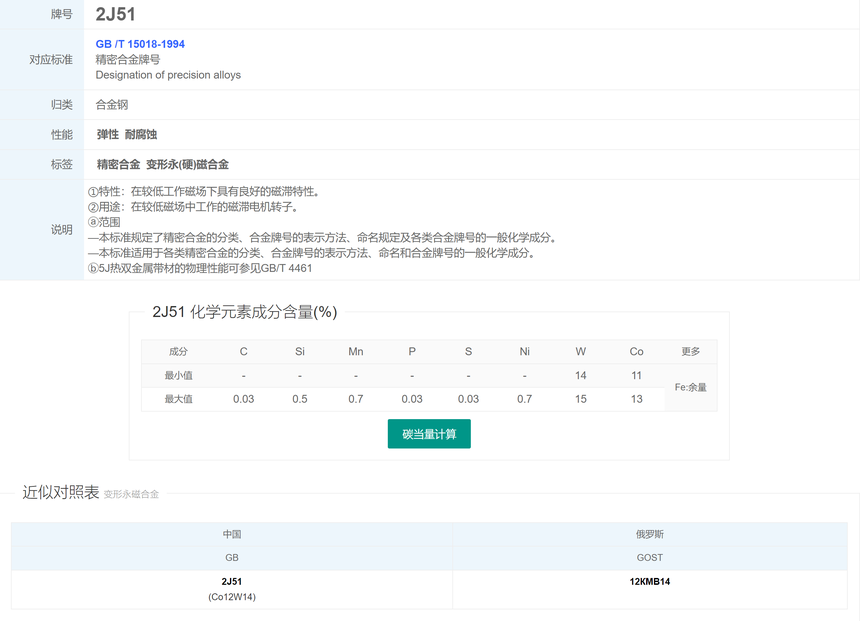Click the 成分 header cell
860x621 pixels.
[178, 351]
